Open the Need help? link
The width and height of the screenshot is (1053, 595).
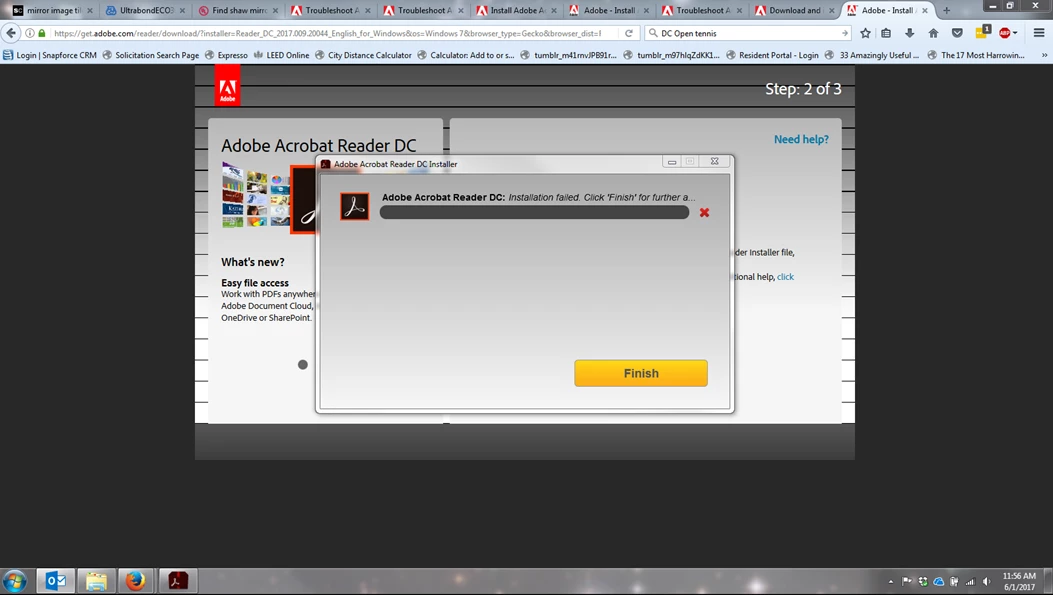point(801,140)
